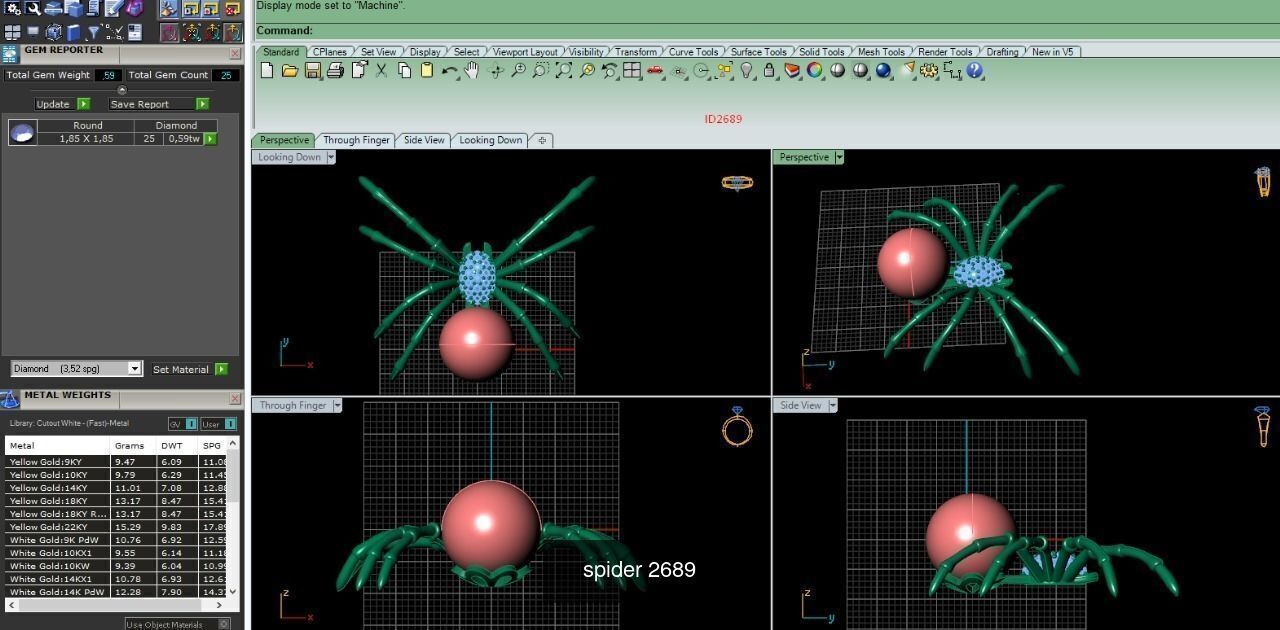Open the Perspective viewport title dropdown
The height and width of the screenshot is (630, 1280).
click(839, 157)
